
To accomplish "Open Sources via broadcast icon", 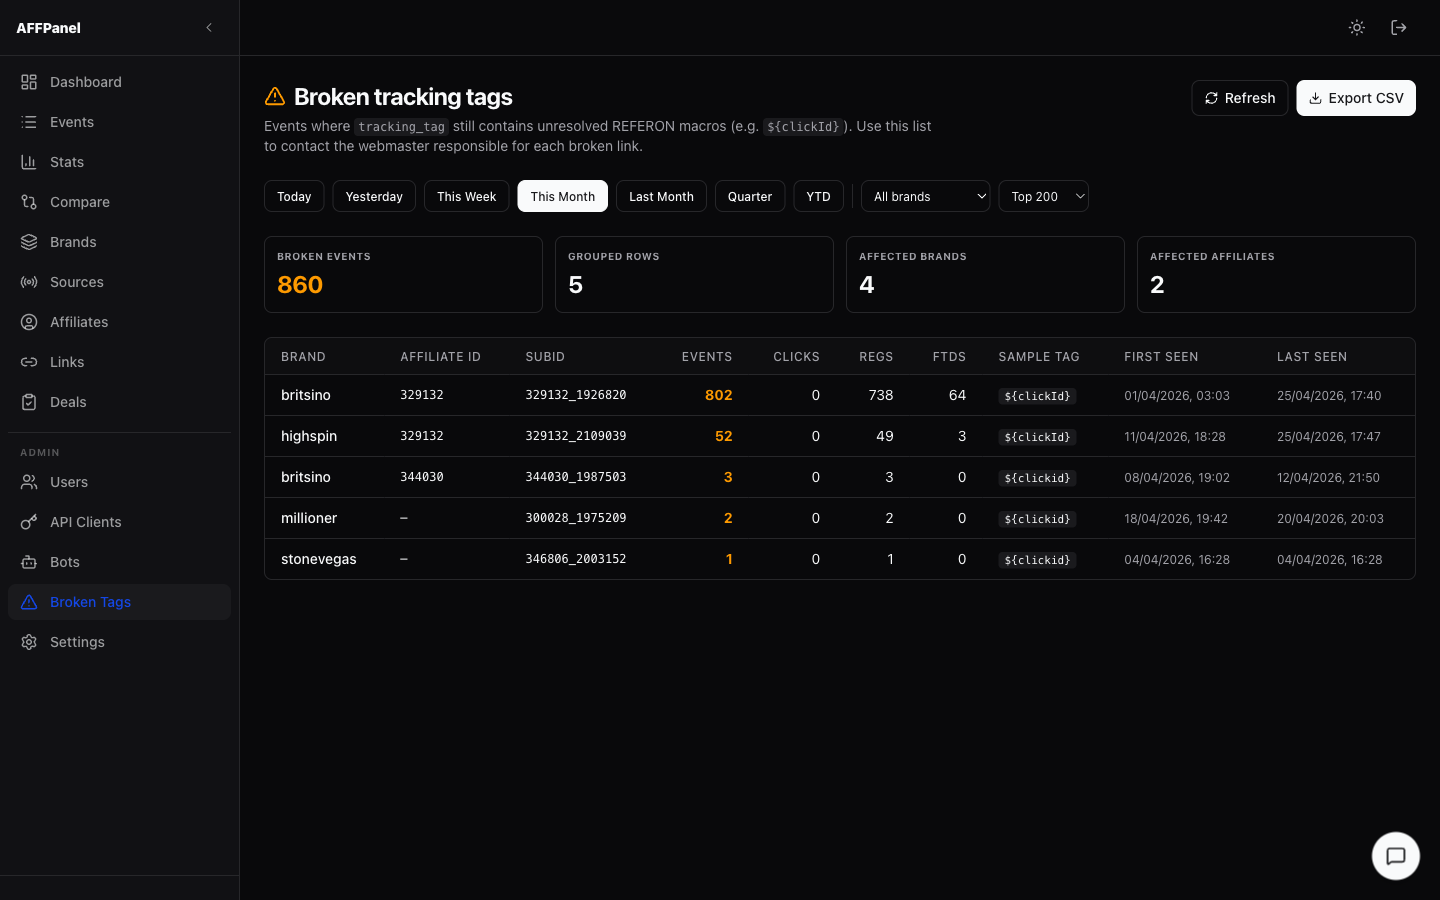I will [x=29, y=282].
